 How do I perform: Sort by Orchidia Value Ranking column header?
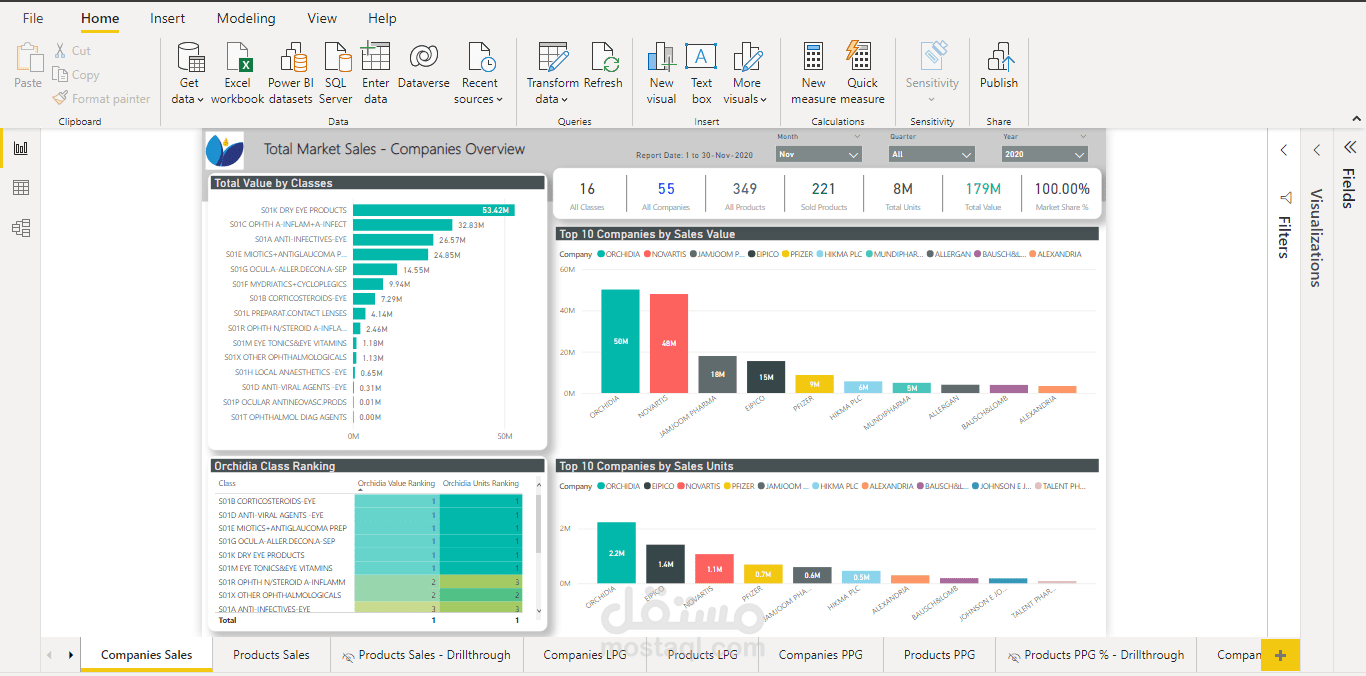396,483
